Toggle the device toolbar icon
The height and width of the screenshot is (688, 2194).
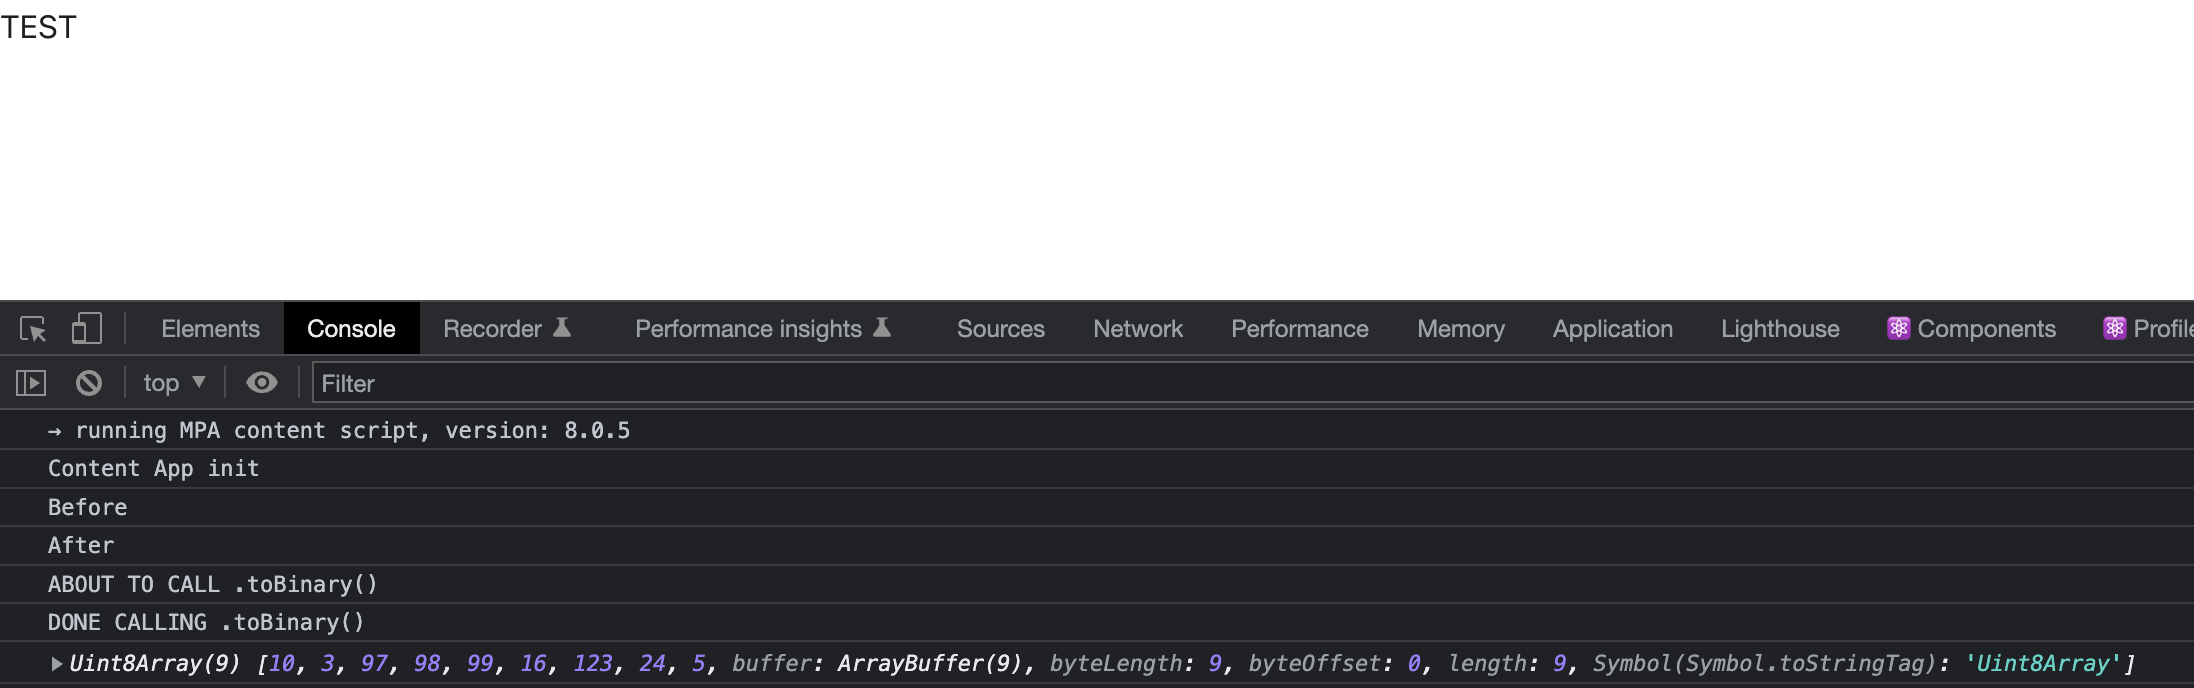point(87,328)
